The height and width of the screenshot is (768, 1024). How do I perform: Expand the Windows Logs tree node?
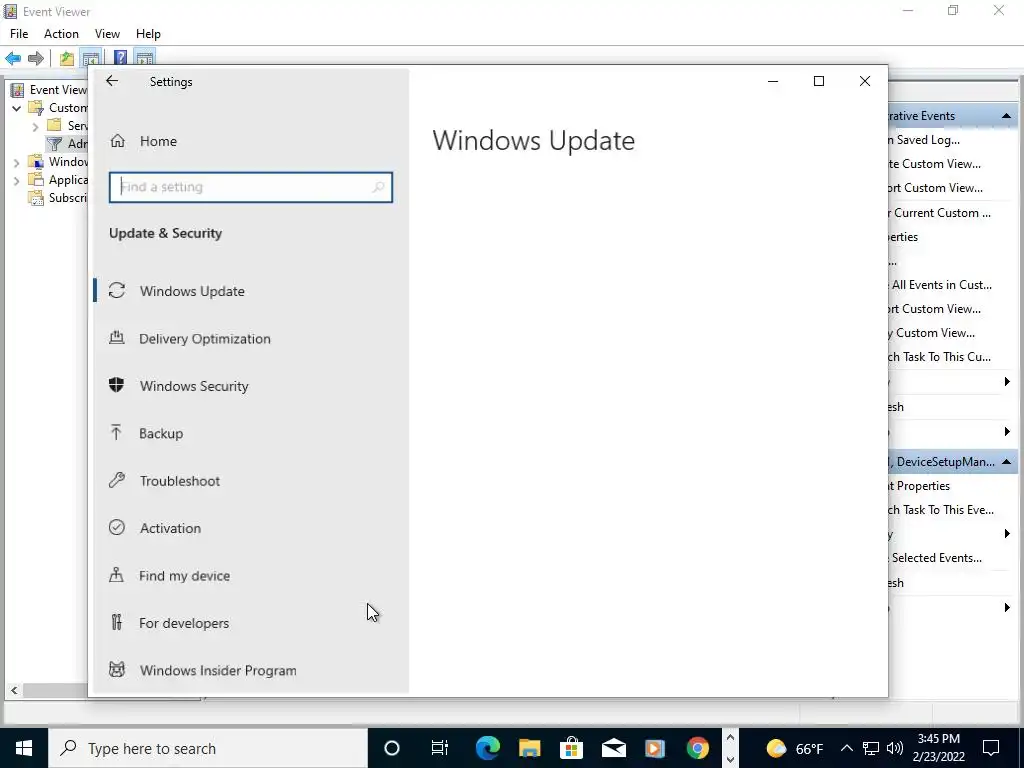point(17,163)
